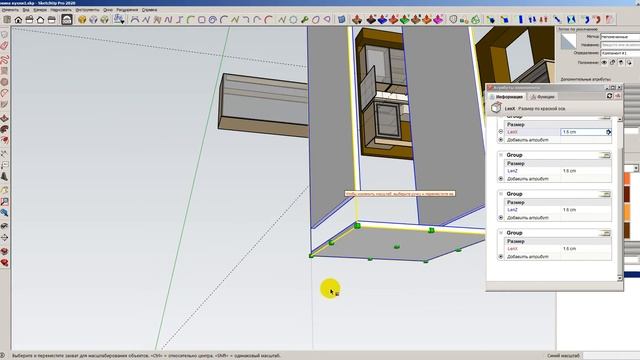
Task: Click the green recycle-style triangle icon
Action: click(476, 20)
